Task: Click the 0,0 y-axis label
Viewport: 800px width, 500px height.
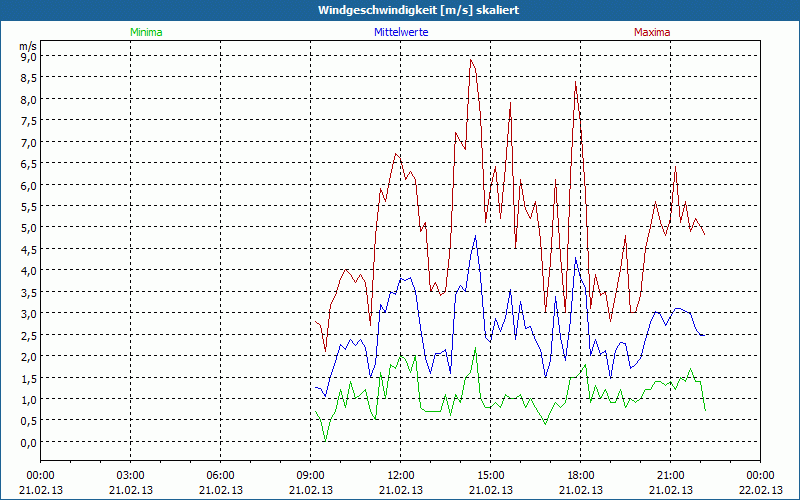Action: pyautogui.click(x=28, y=442)
